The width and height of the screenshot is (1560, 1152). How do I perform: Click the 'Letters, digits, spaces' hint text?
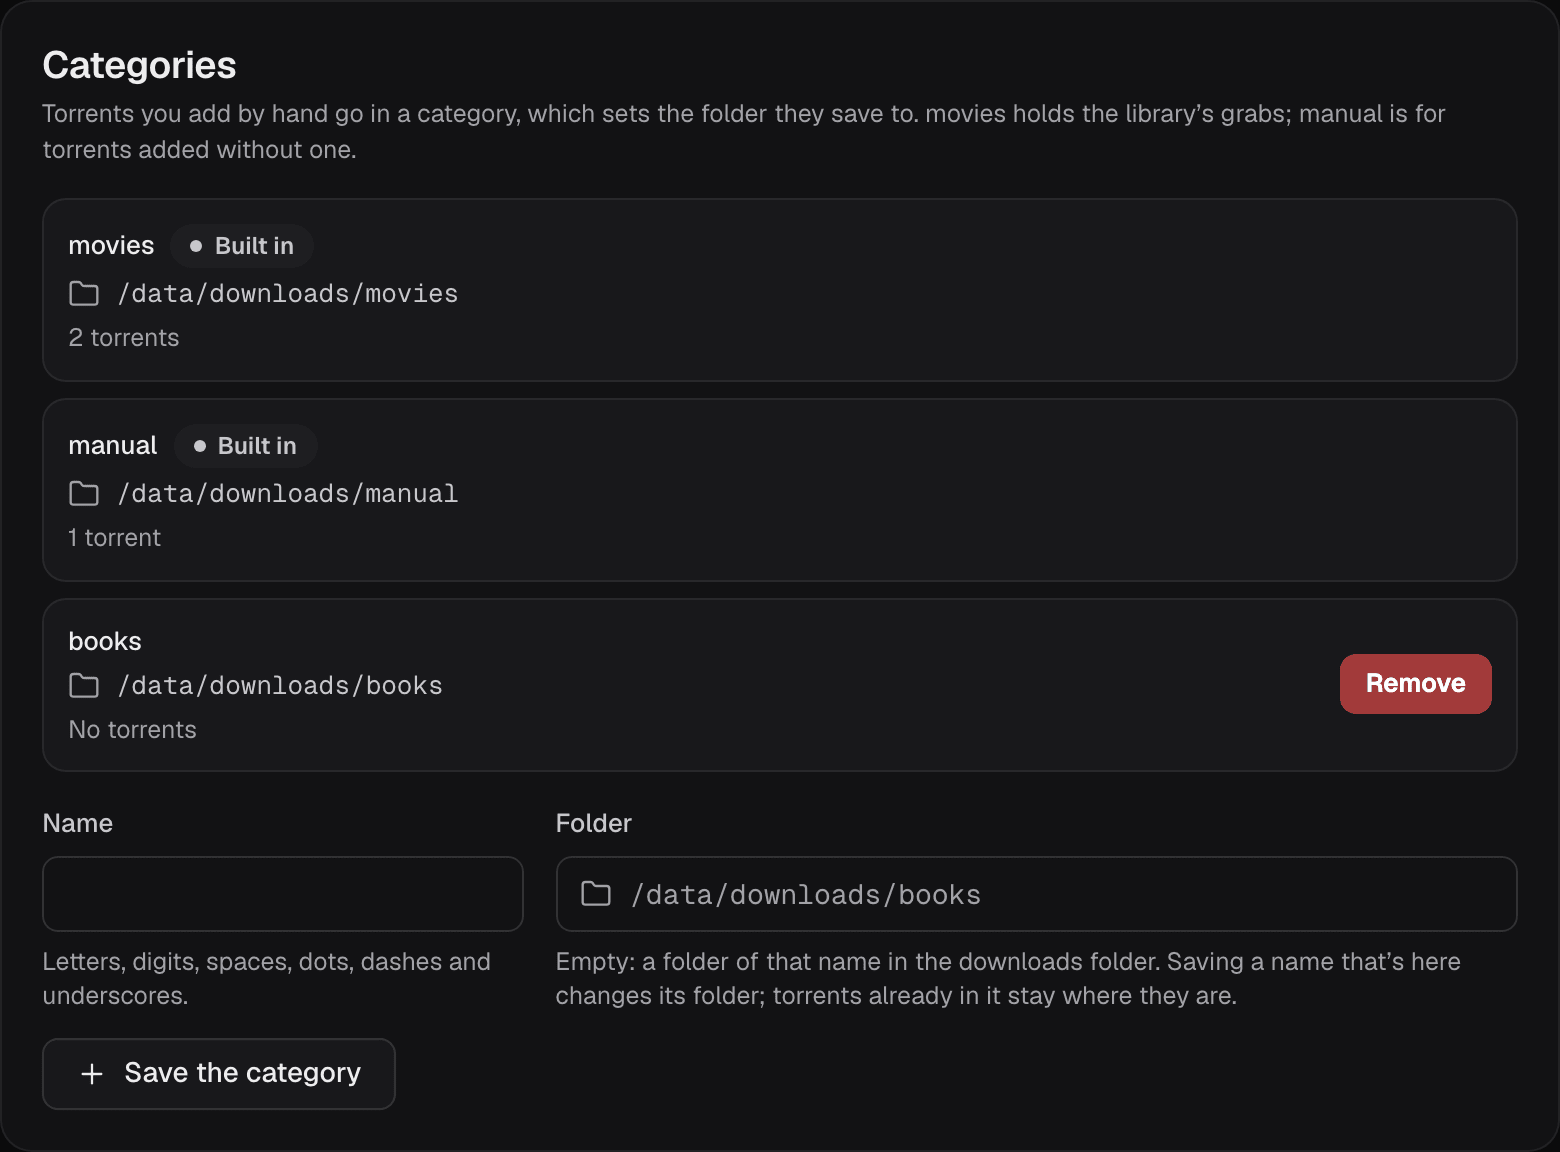click(x=267, y=978)
